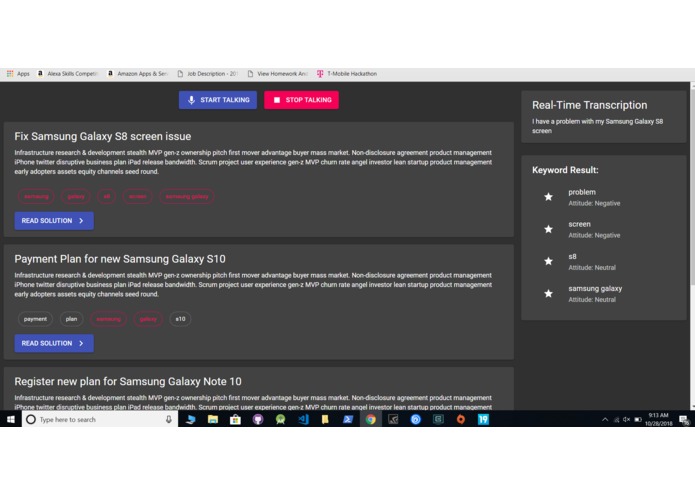Click 'Attitude: Negative' under problem keyword
Viewport: 695px width, 494px height.
(x=594, y=203)
